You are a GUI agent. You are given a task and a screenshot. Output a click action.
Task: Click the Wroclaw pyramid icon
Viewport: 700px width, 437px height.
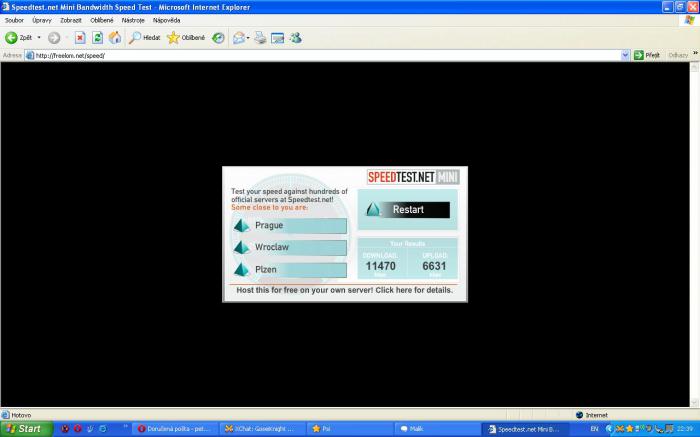(x=242, y=247)
